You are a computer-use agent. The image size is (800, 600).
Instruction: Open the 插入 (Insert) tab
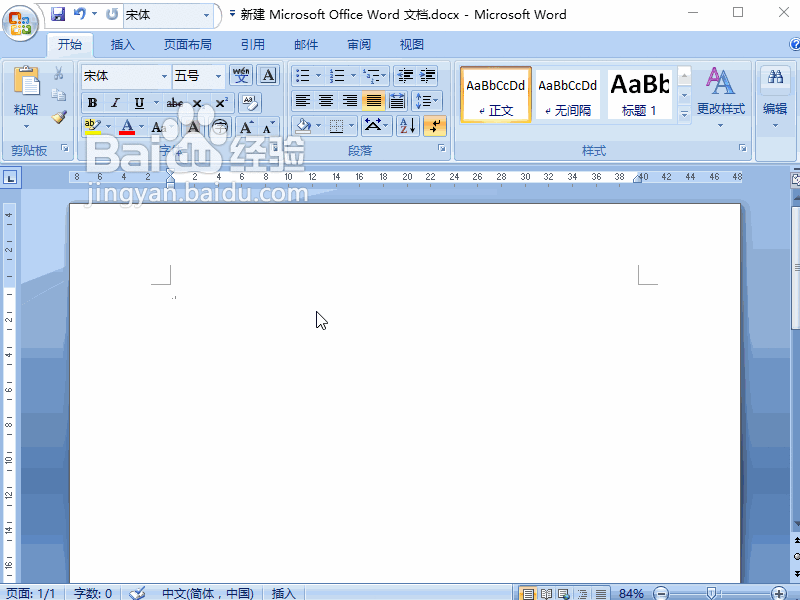[x=122, y=45]
